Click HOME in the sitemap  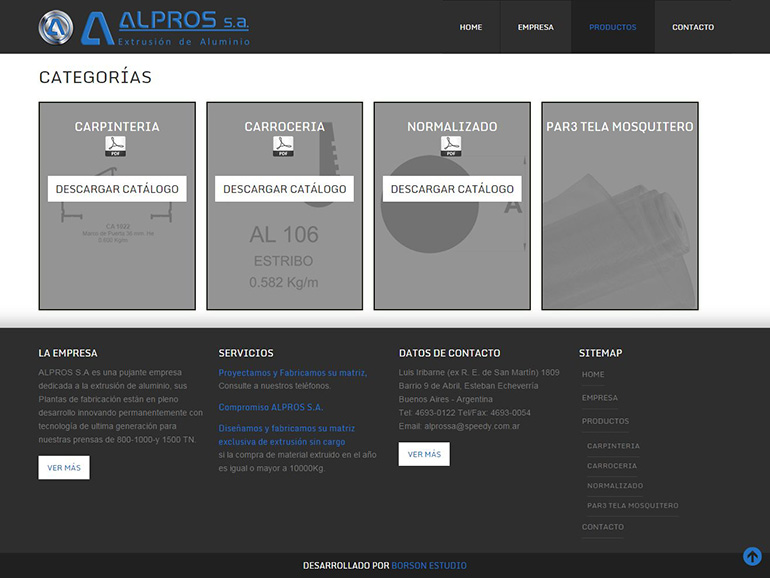[593, 374]
